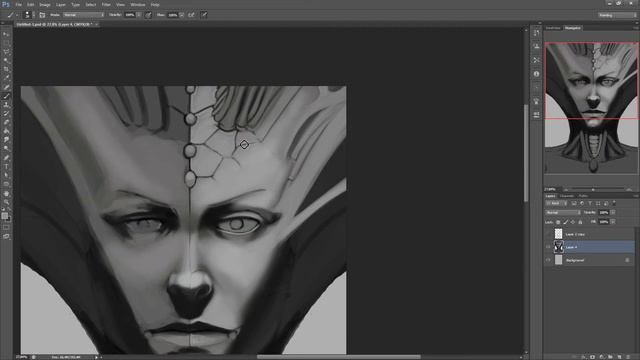Viewport: 640px width, 360px height.
Task: Switch to the Swatches tab
Action: 553,28
